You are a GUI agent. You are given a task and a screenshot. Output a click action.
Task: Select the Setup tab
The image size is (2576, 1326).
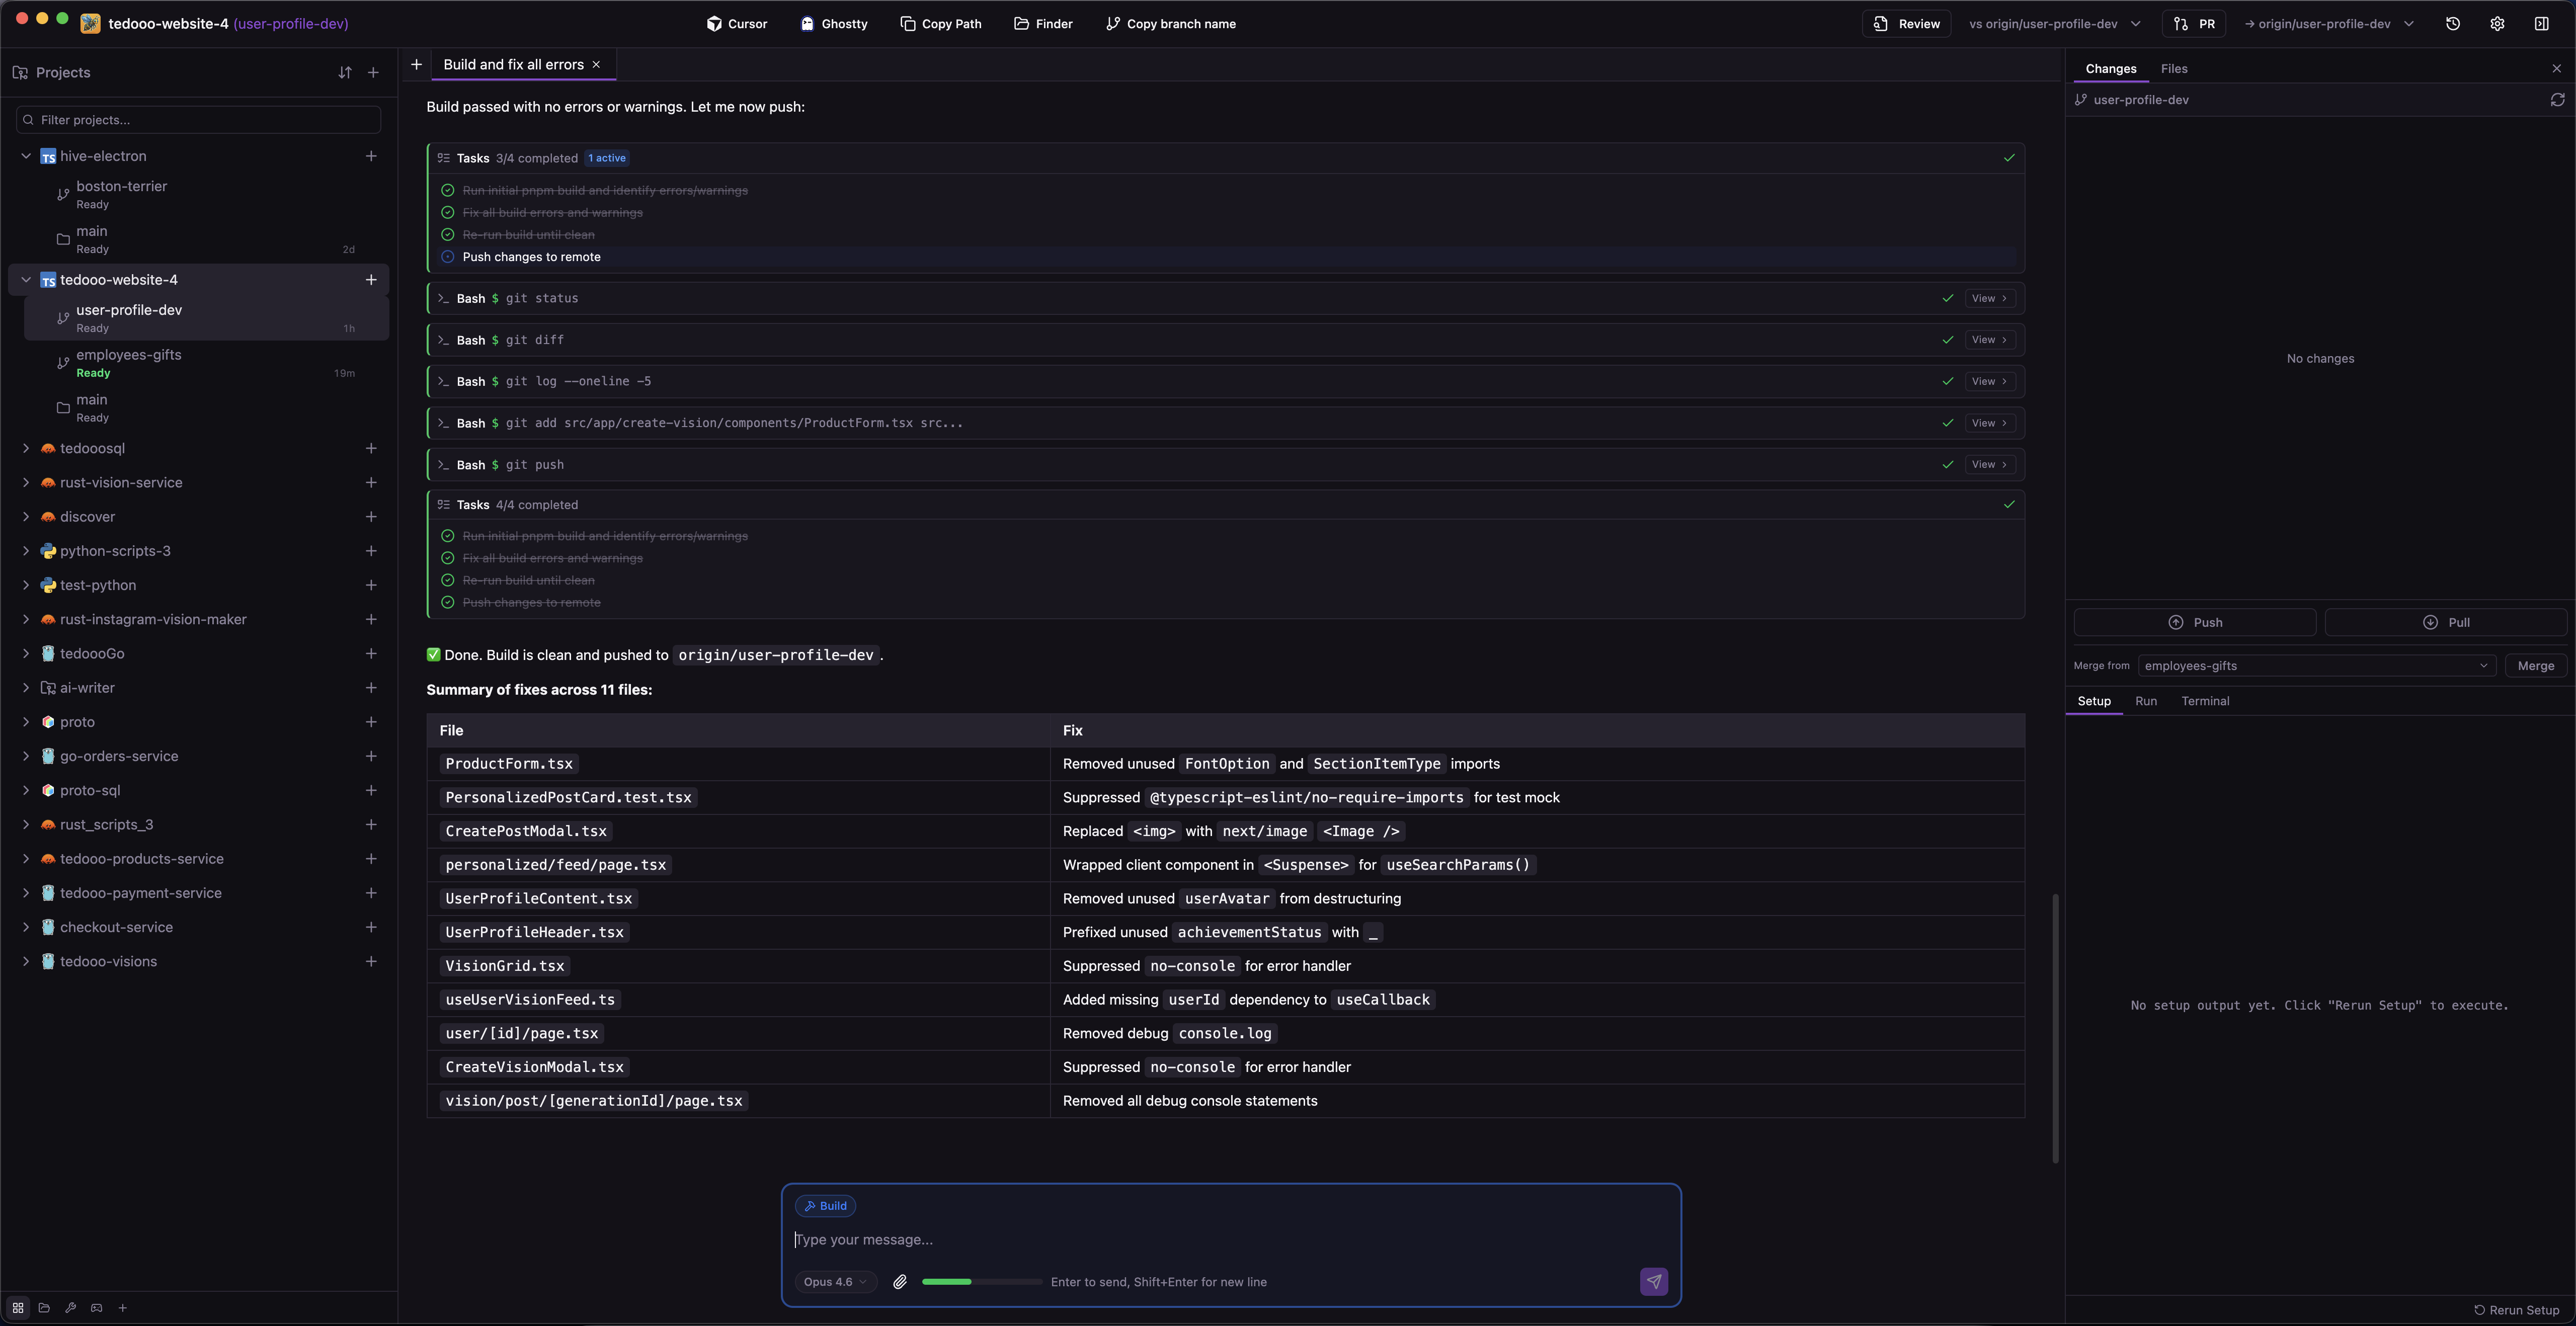(x=2093, y=701)
